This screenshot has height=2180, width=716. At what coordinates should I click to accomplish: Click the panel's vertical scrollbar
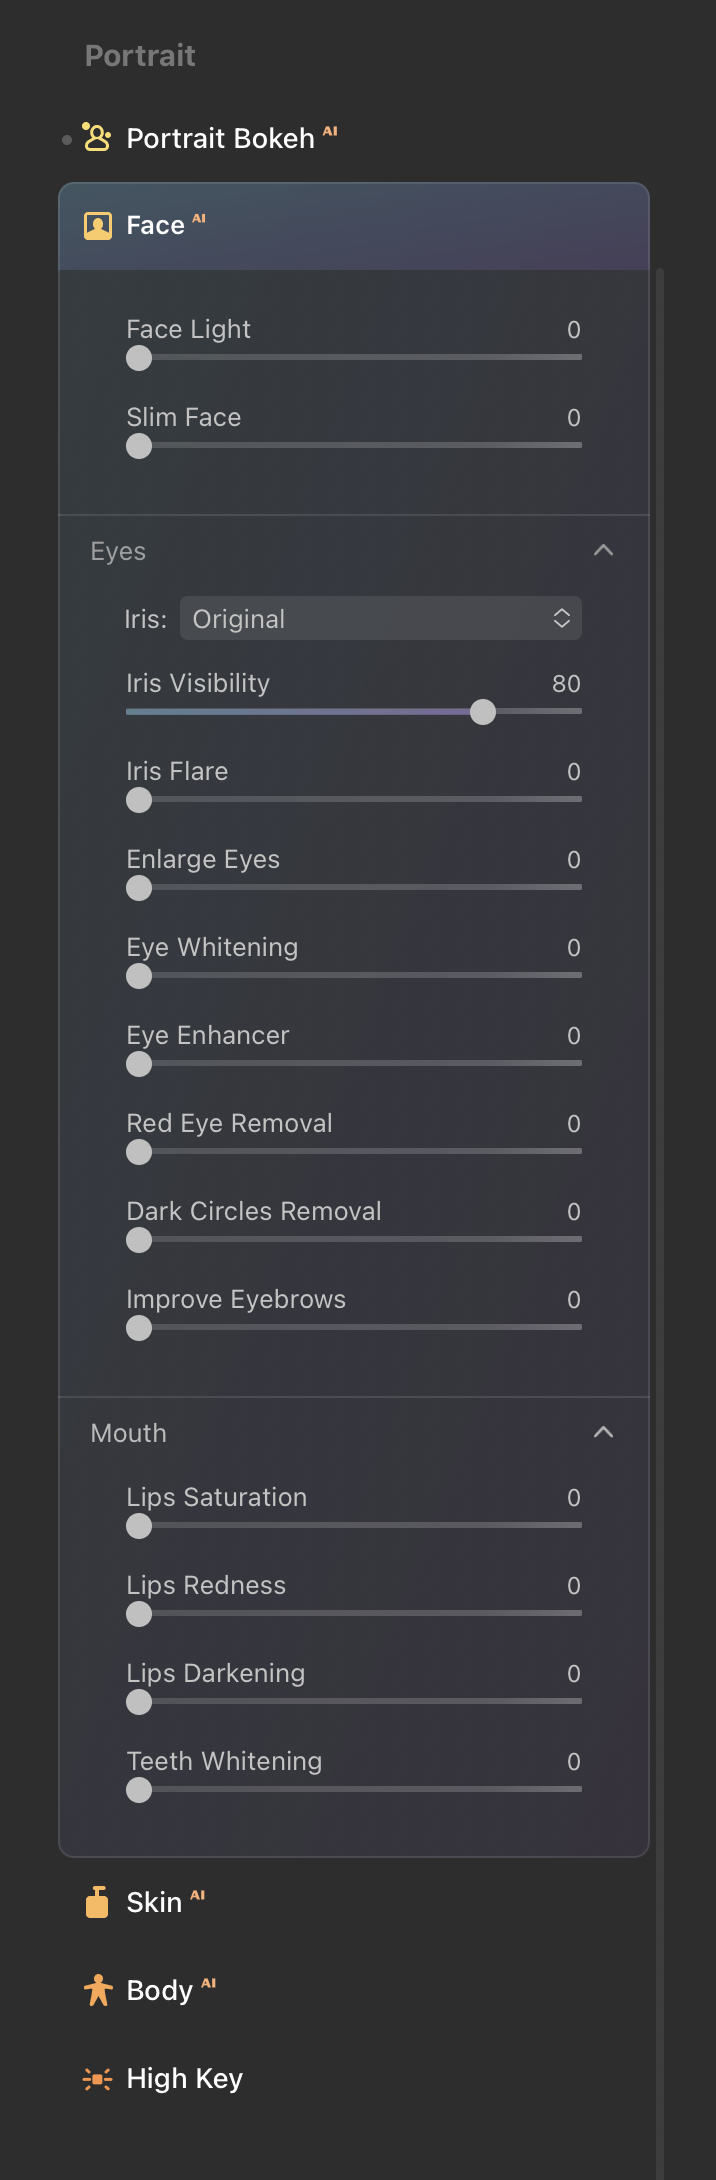[660, 1200]
